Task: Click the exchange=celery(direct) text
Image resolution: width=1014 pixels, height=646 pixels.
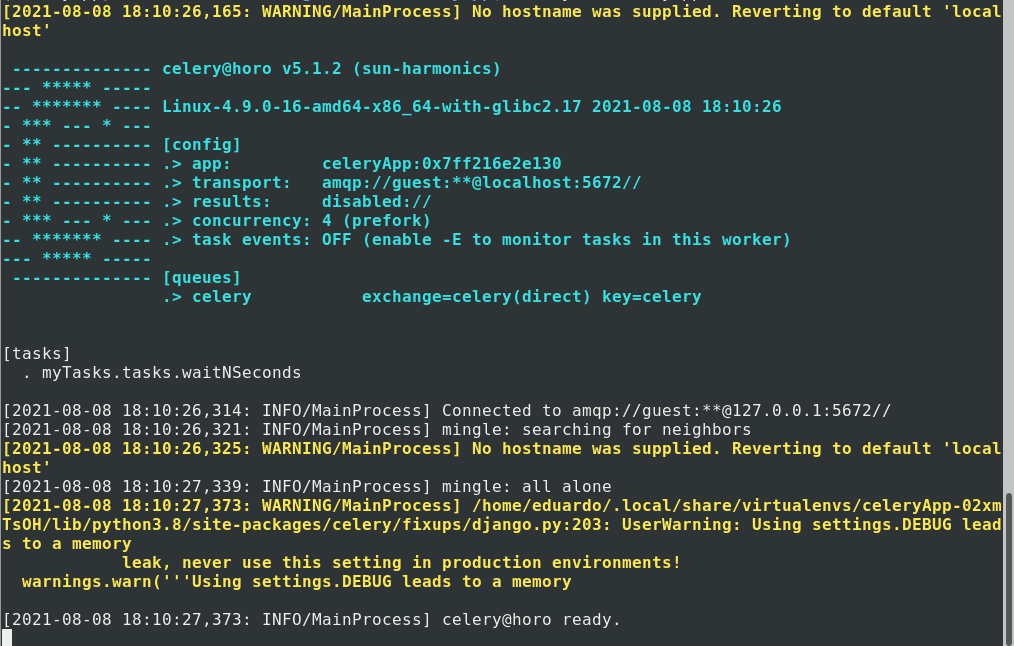Action: pyautogui.click(x=476, y=297)
